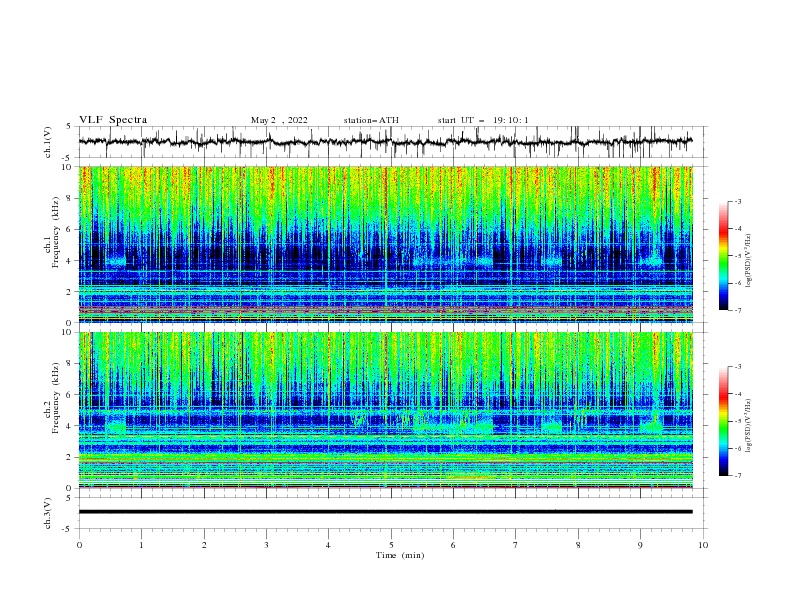Click the ch.2 spectrogram panel
Screen dimensions: 792x612
click(385, 410)
